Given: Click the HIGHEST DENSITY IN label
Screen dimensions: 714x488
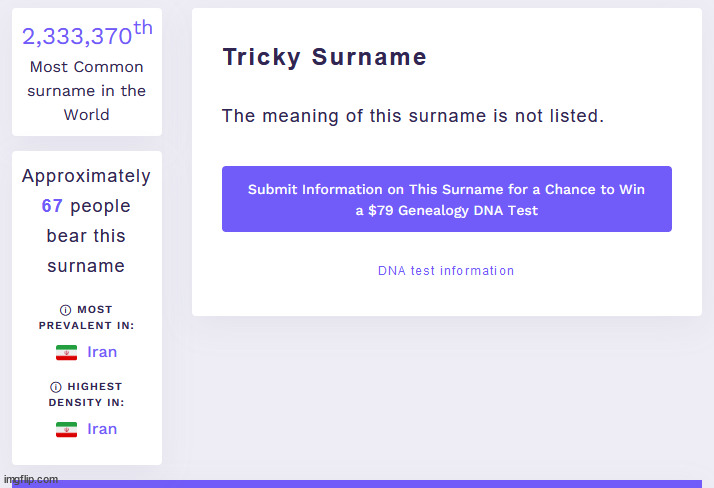Looking at the screenshot, I should click(x=87, y=395).
